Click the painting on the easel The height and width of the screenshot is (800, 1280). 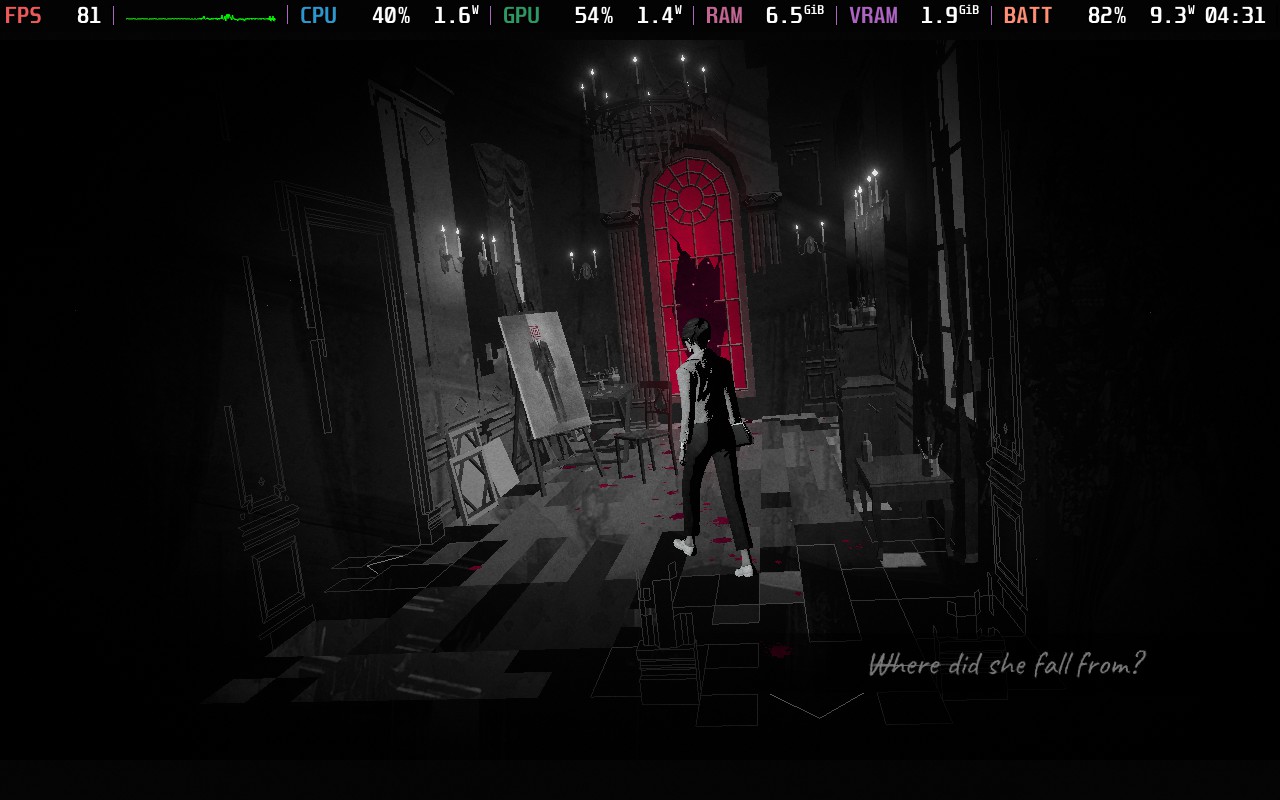point(544,375)
